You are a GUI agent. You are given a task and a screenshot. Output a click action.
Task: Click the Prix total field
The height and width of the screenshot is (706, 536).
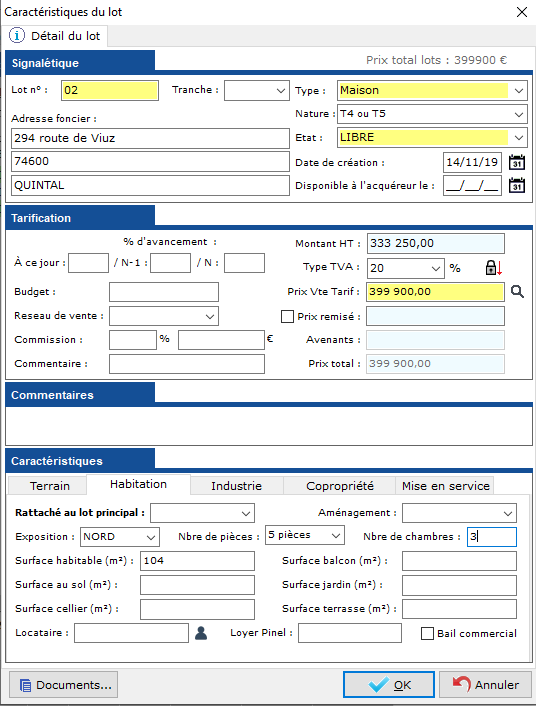click(x=436, y=364)
